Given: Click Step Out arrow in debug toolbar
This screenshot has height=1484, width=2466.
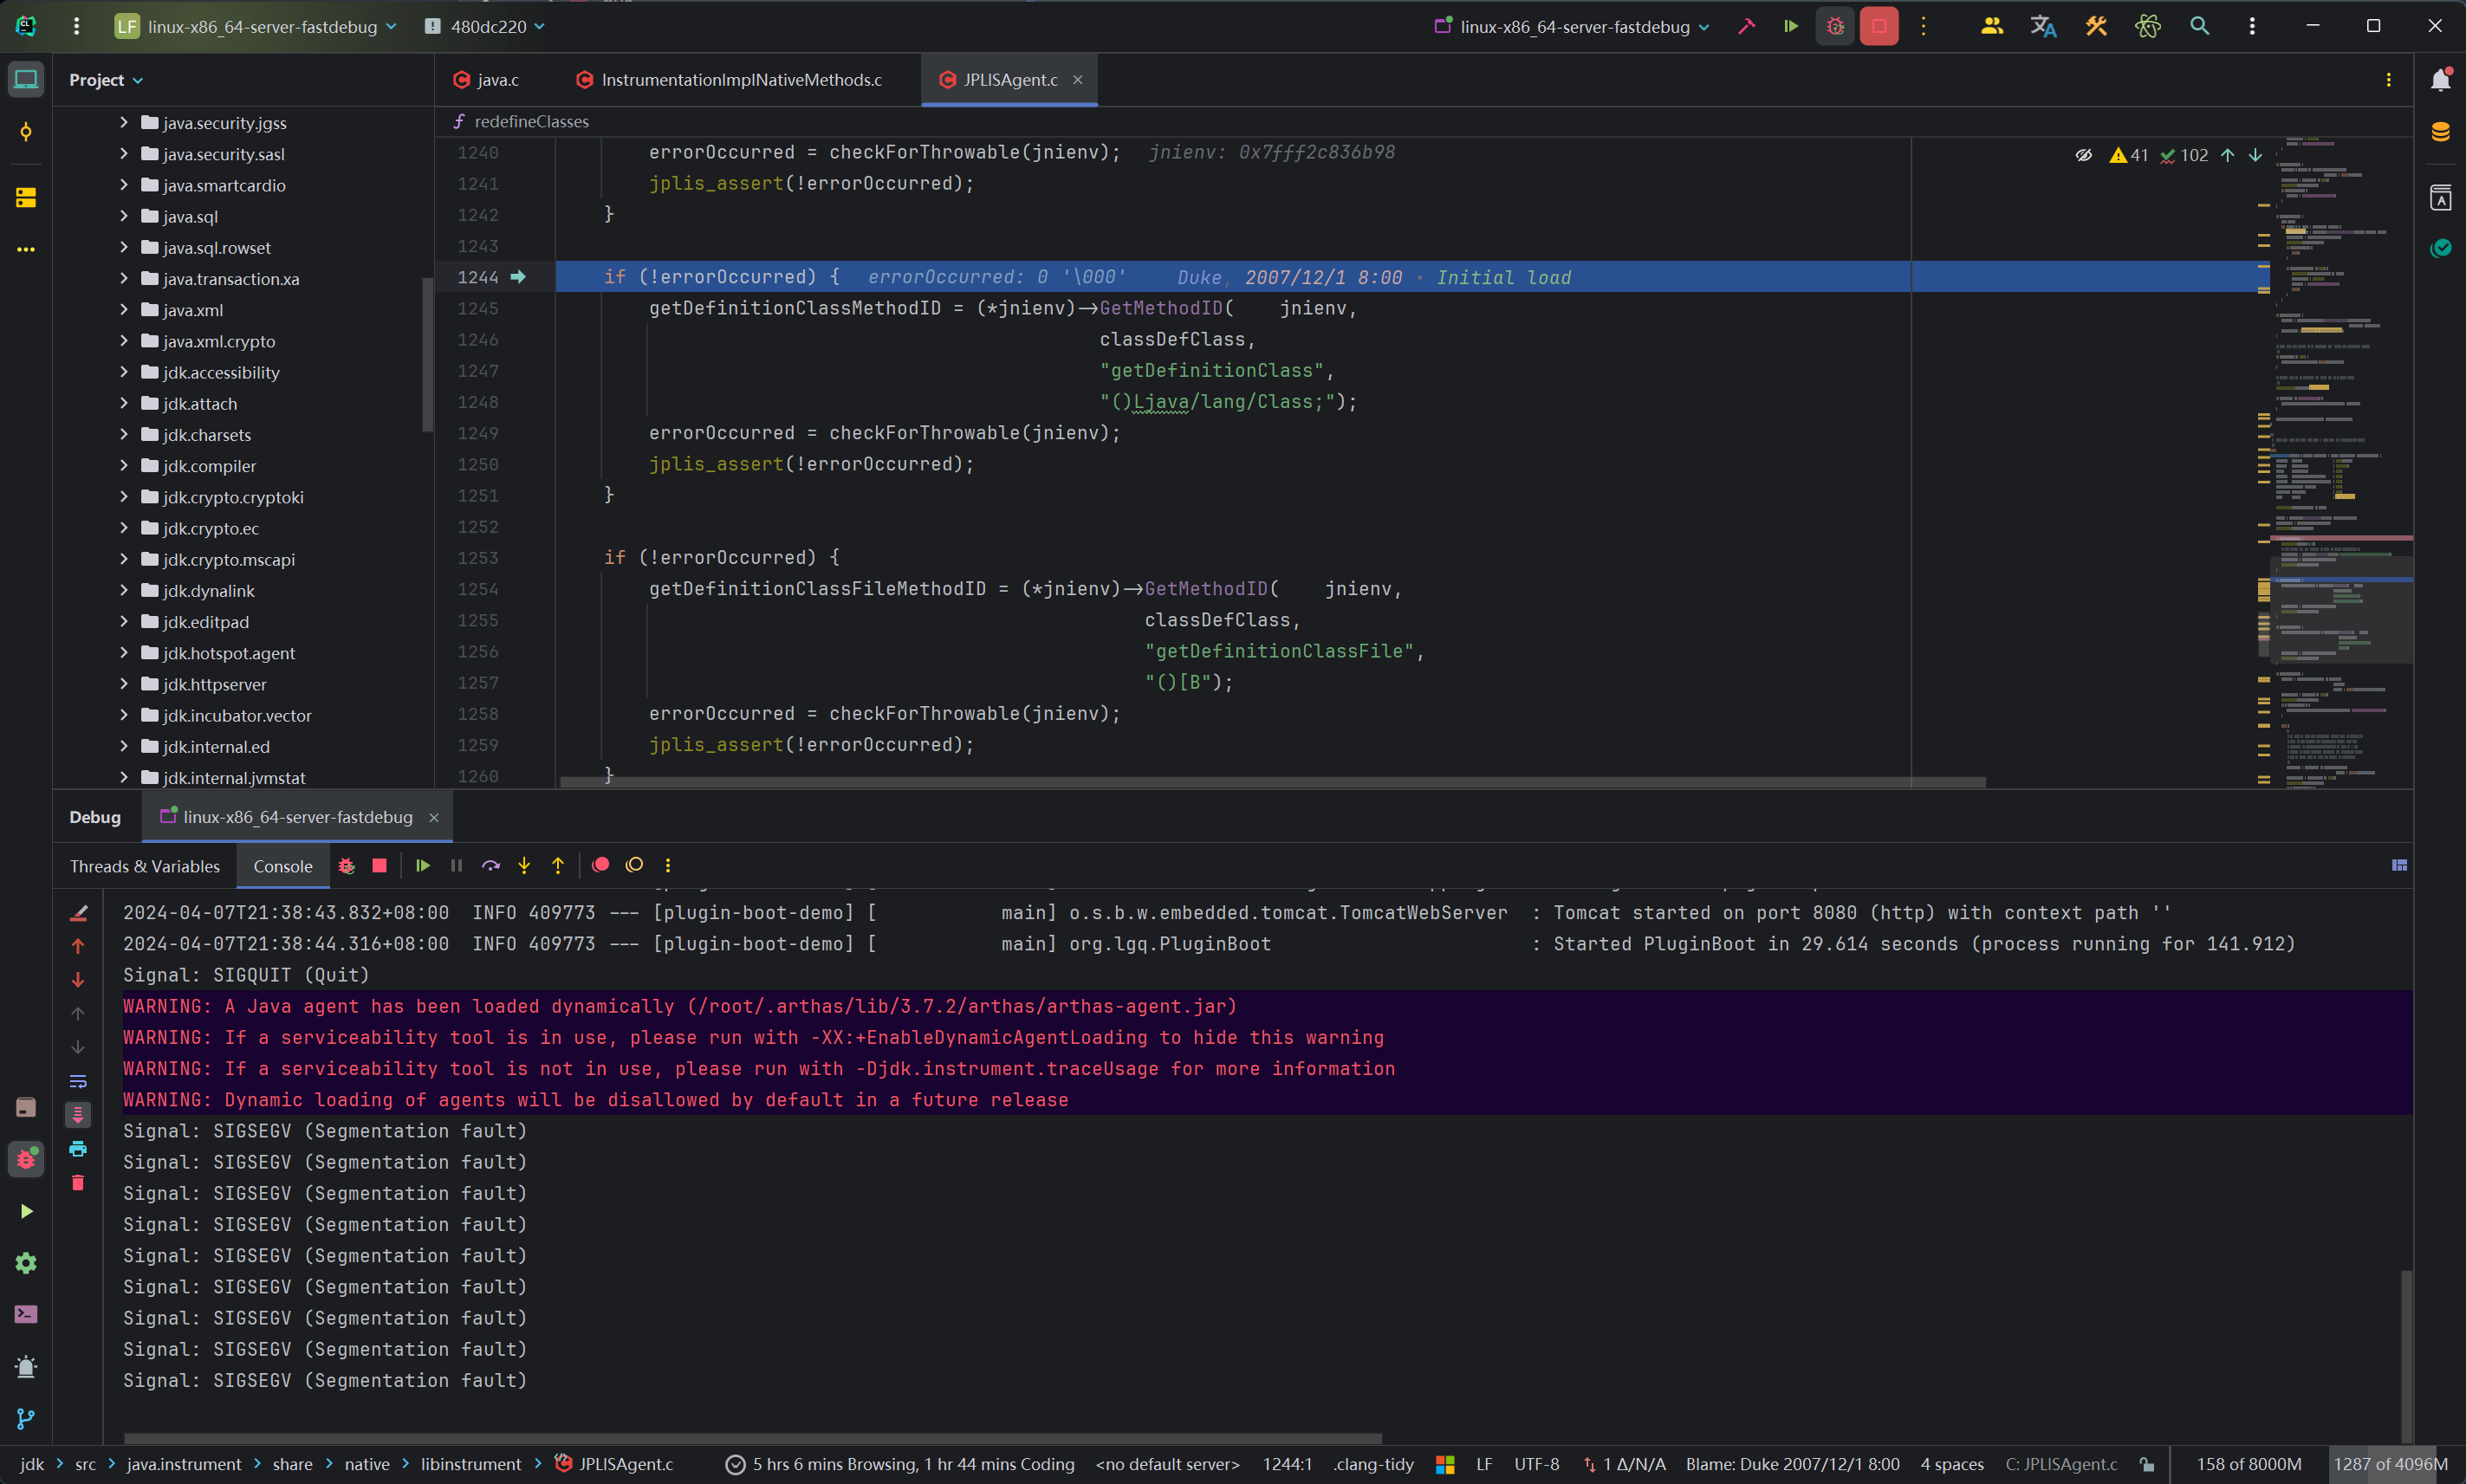Looking at the screenshot, I should [x=558, y=866].
